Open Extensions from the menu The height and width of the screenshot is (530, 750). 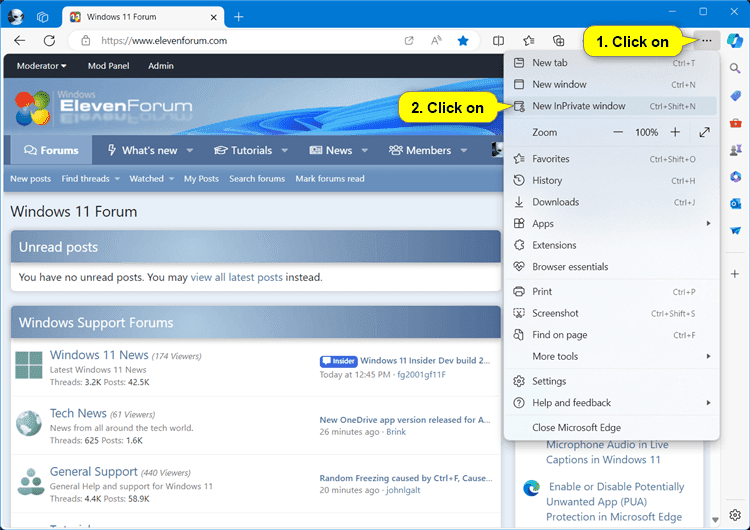tap(611, 245)
